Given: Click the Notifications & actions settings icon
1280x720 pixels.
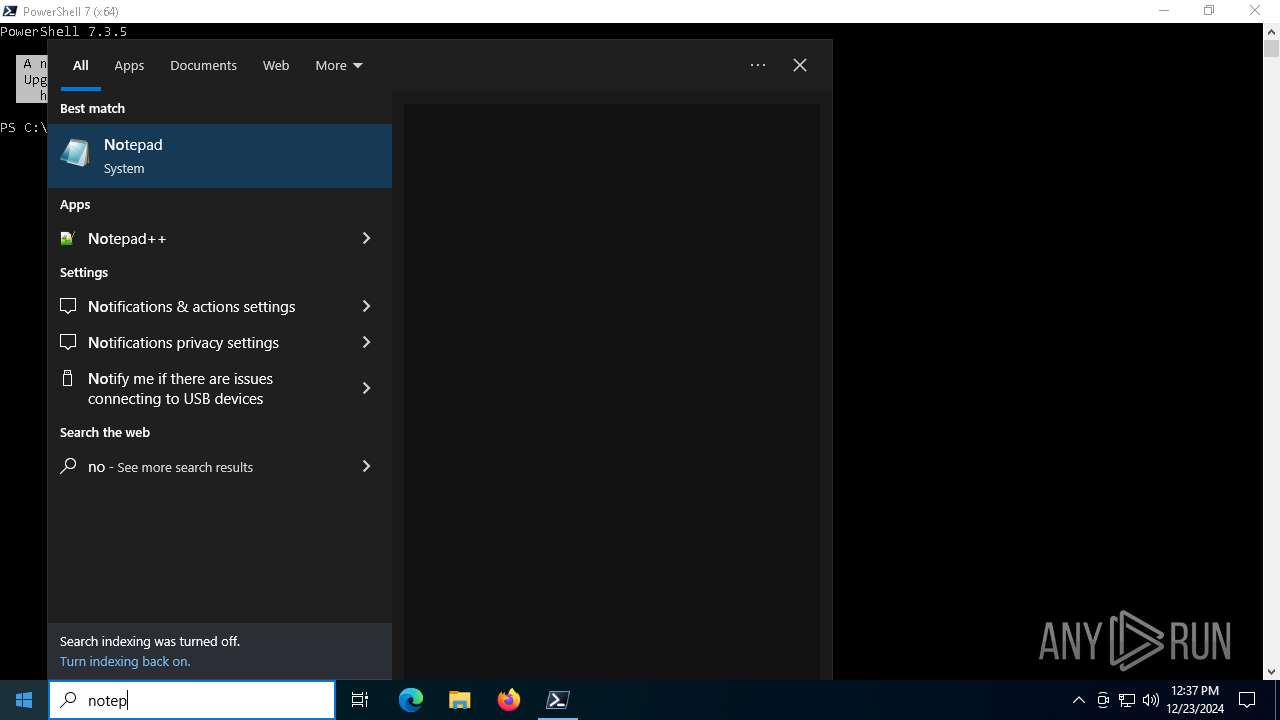Looking at the screenshot, I should click(68, 306).
